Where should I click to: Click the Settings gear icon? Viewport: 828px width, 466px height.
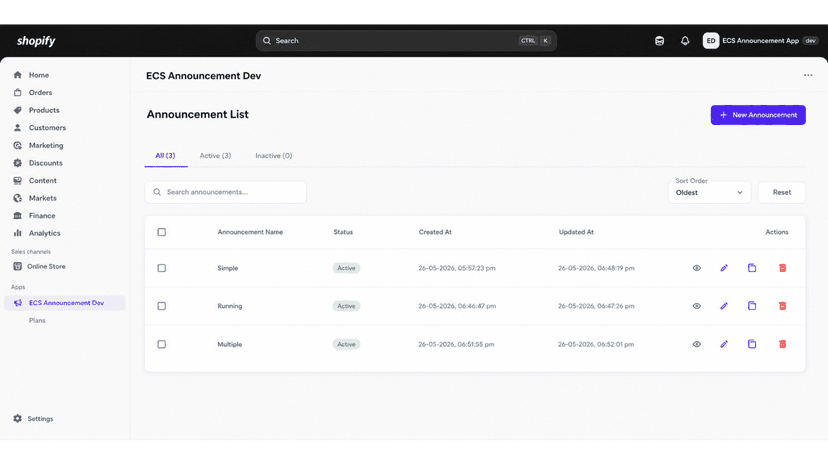click(x=17, y=418)
